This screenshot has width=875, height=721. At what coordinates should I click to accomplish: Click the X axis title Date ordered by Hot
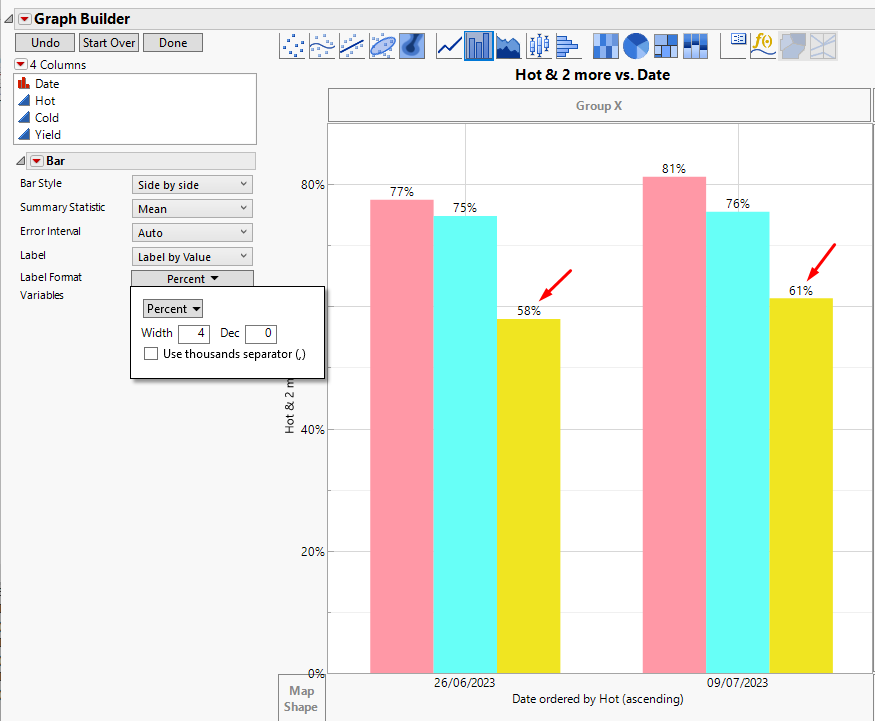point(598,699)
